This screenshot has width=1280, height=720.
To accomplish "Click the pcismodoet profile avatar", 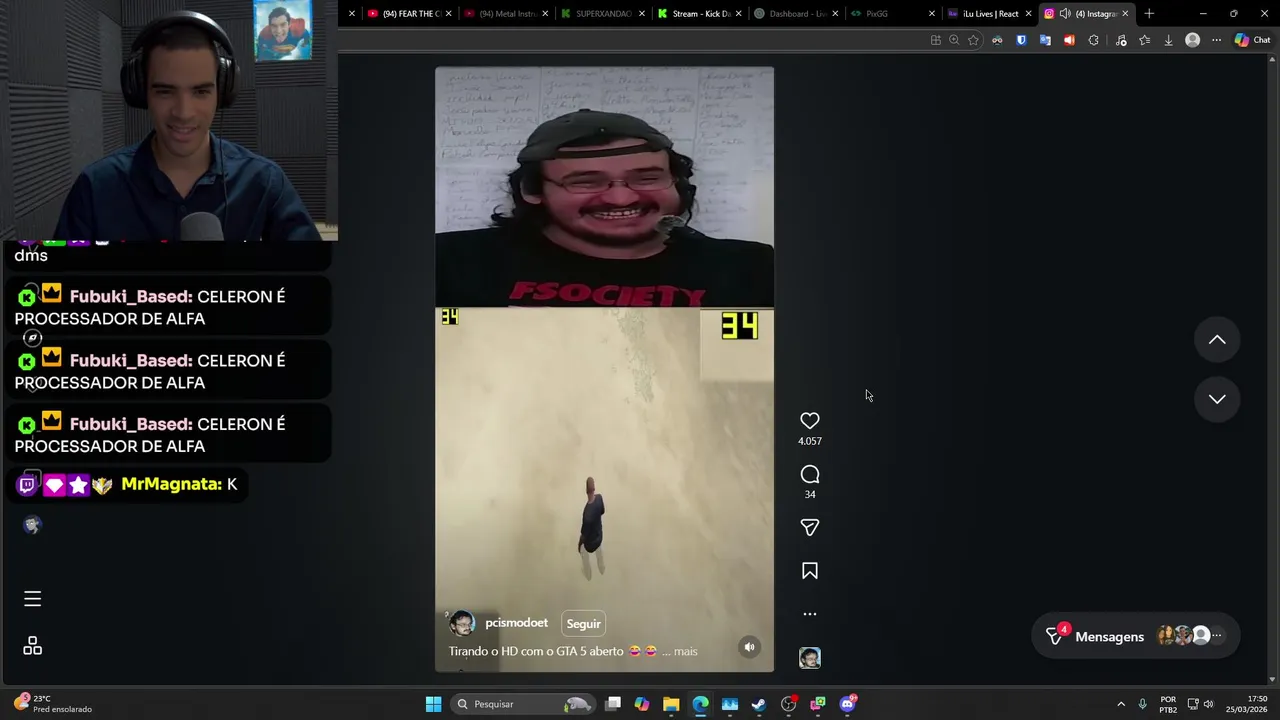I will pyautogui.click(x=462, y=624).
